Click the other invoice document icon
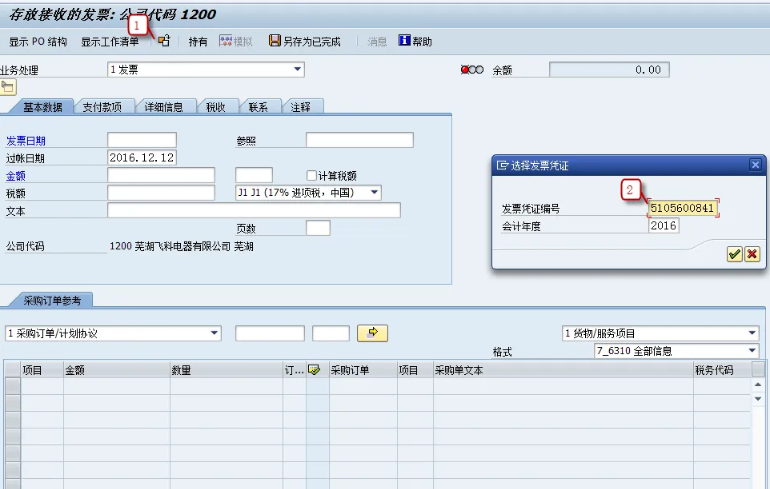 pyautogui.click(x=164, y=41)
